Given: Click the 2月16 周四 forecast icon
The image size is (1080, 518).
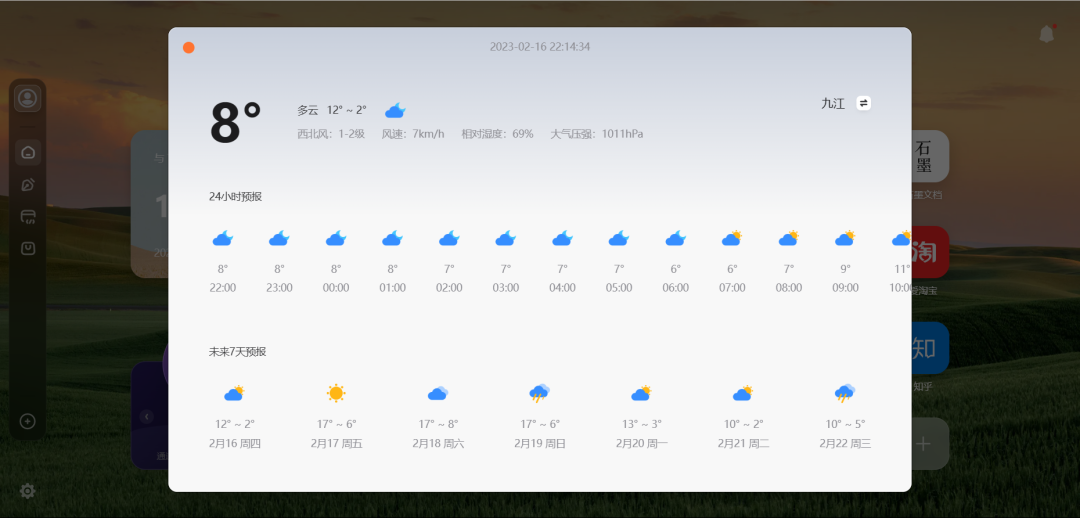Looking at the screenshot, I should coord(234,393).
